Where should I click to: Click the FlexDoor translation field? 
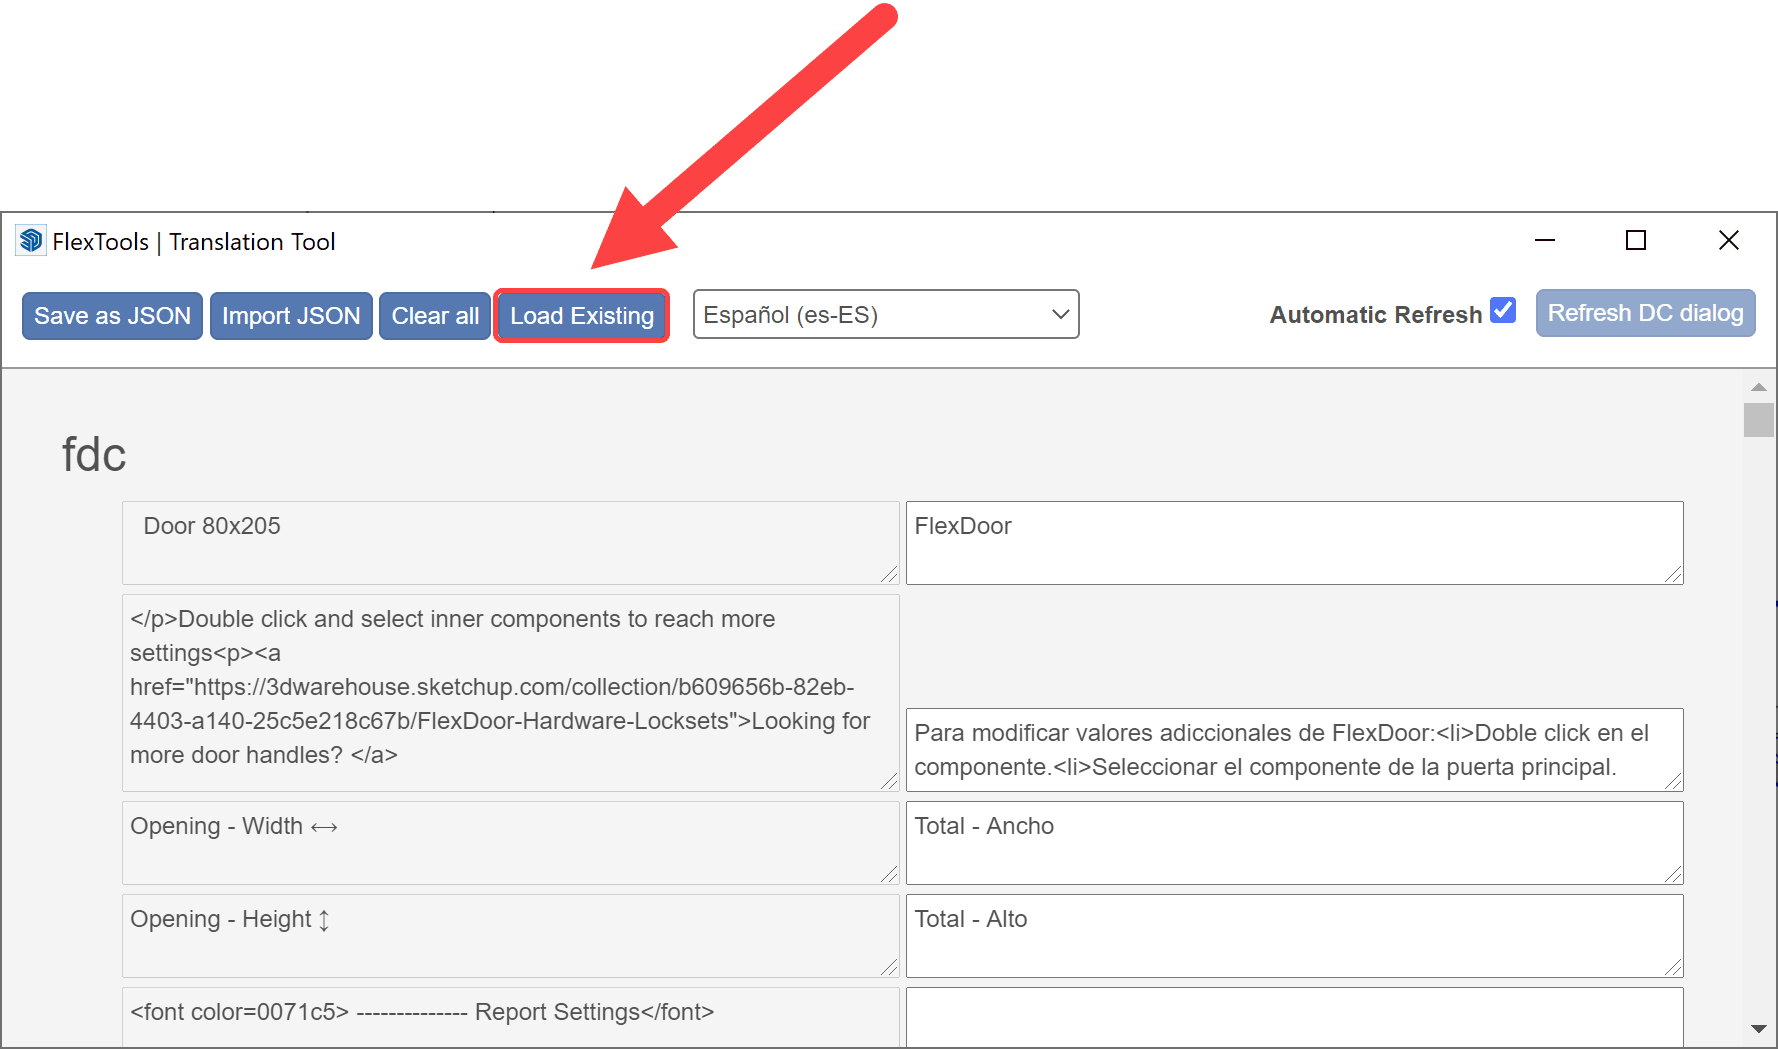pyautogui.click(x=1295, y=543)
